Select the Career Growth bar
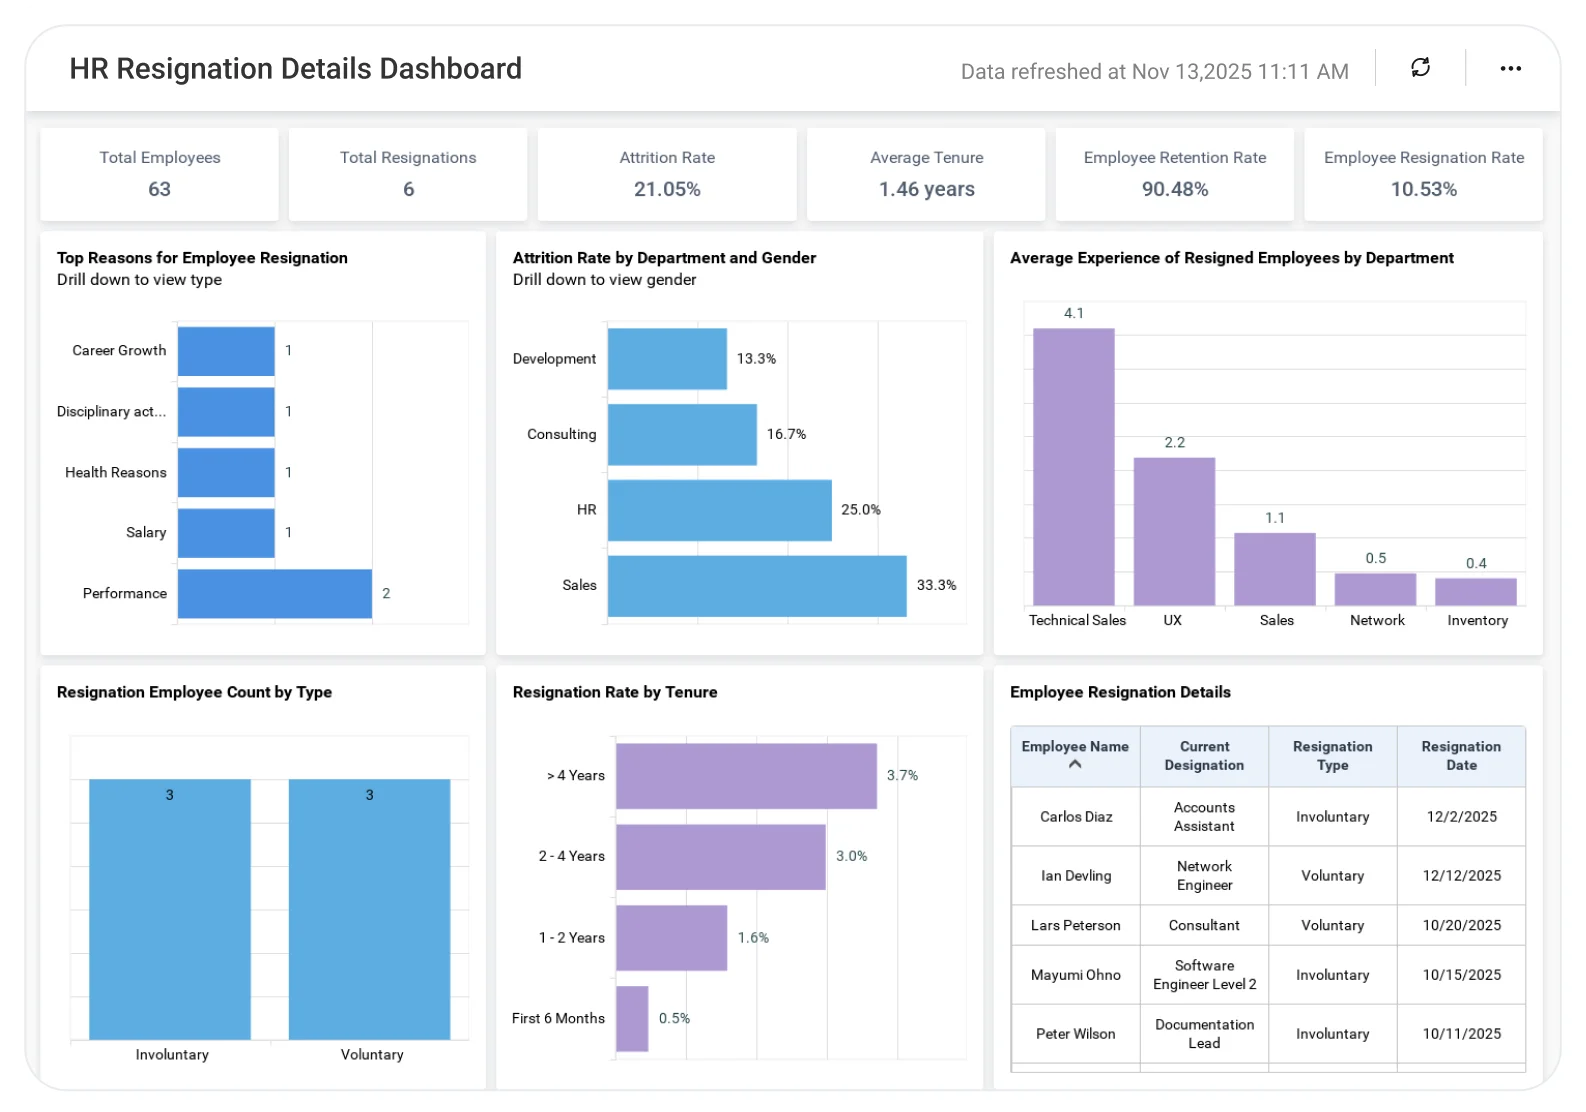The image size is (1586, 1112). click(226, 351)
